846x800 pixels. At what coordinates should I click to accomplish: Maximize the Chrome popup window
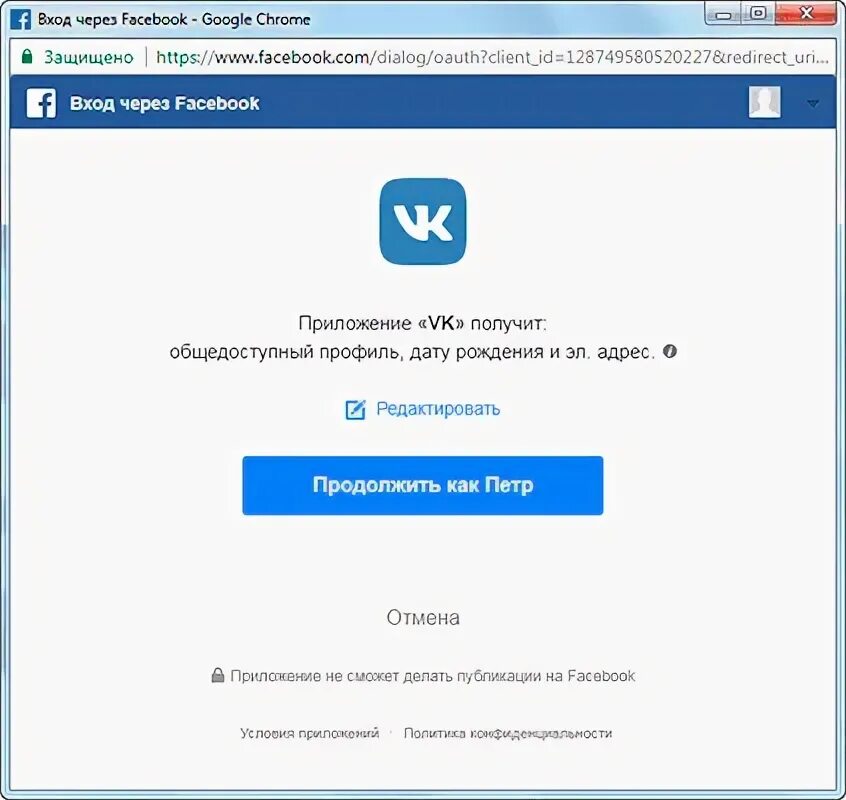tap(758, 13)
